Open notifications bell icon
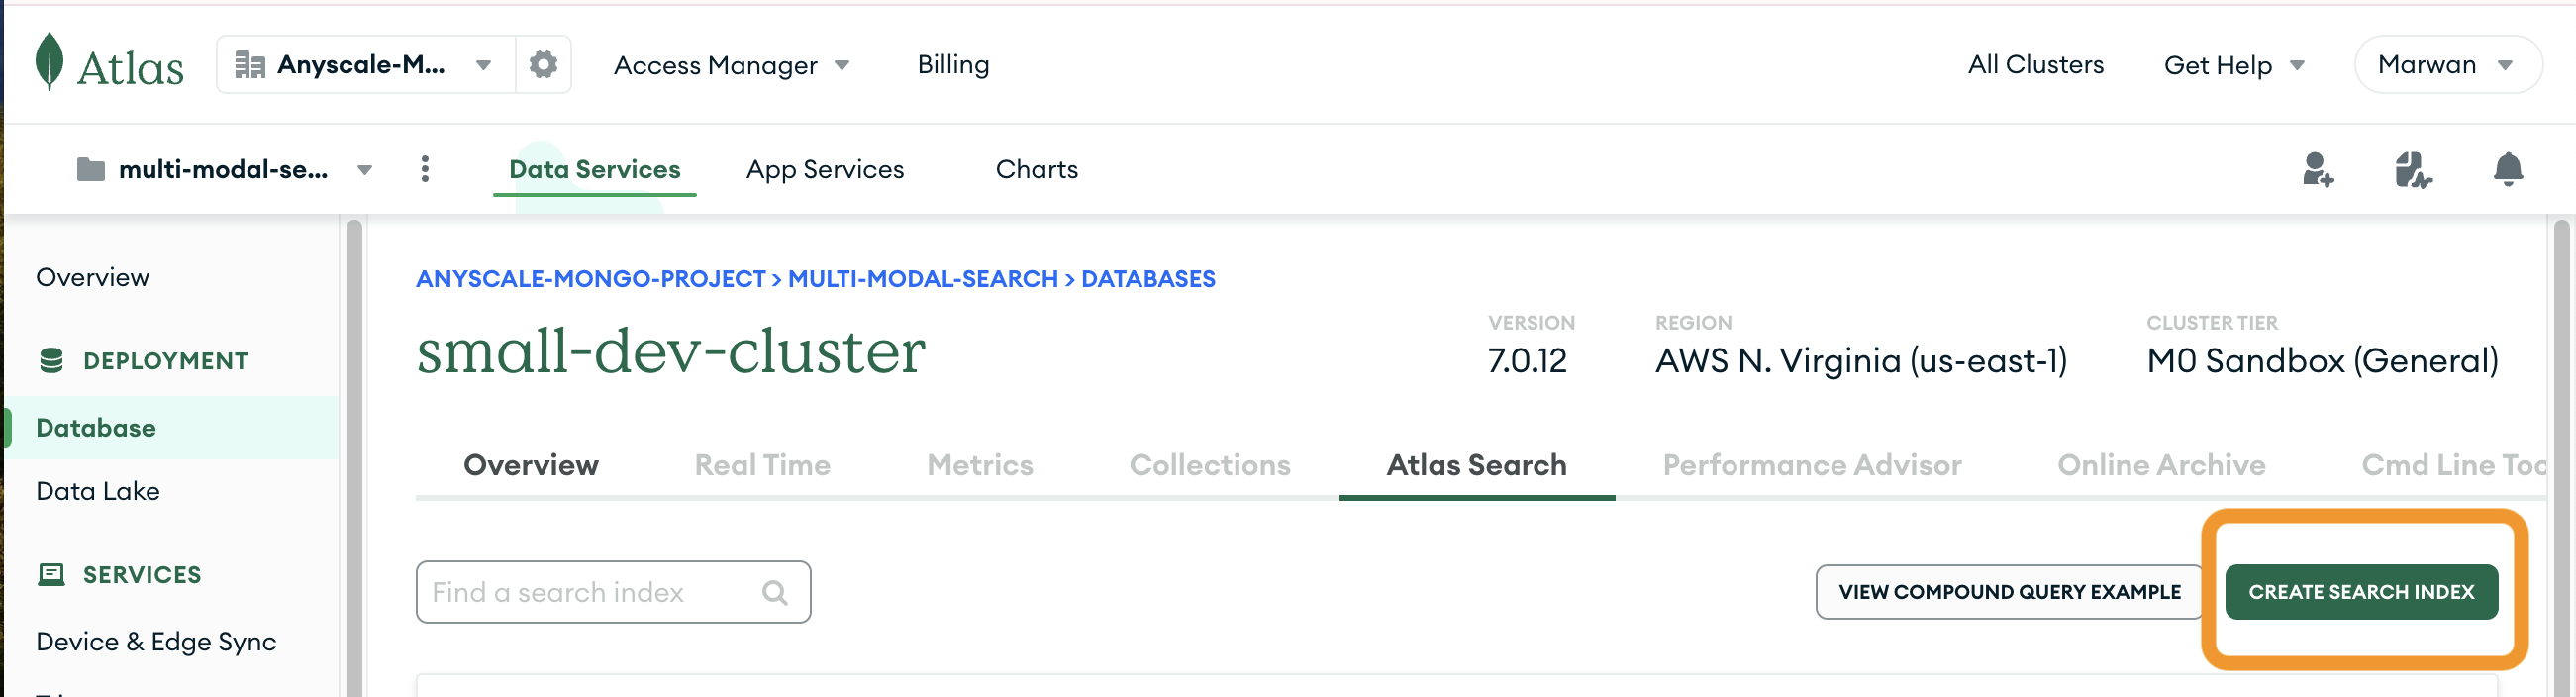Screen dimensions: 2576x697 [2507, 169]
